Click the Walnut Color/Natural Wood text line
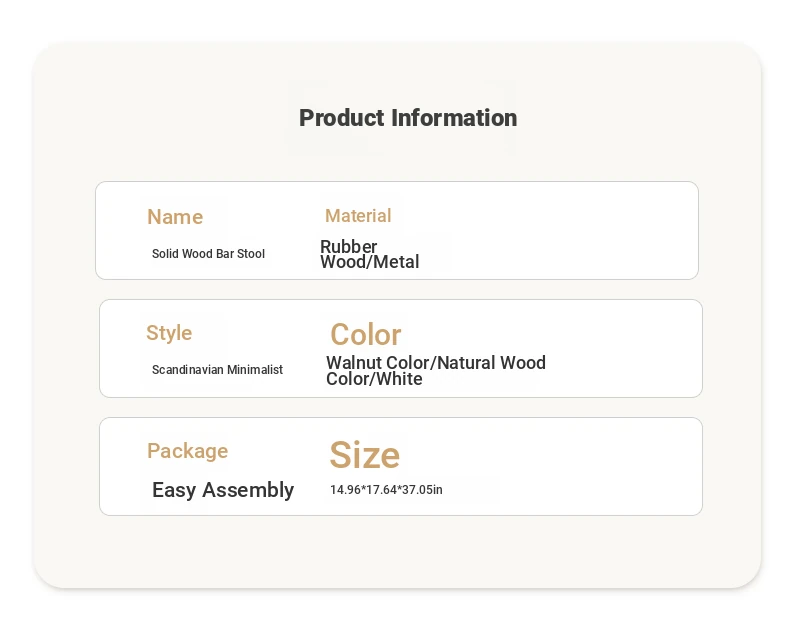 pyautogui.click(x=436, y=363)
